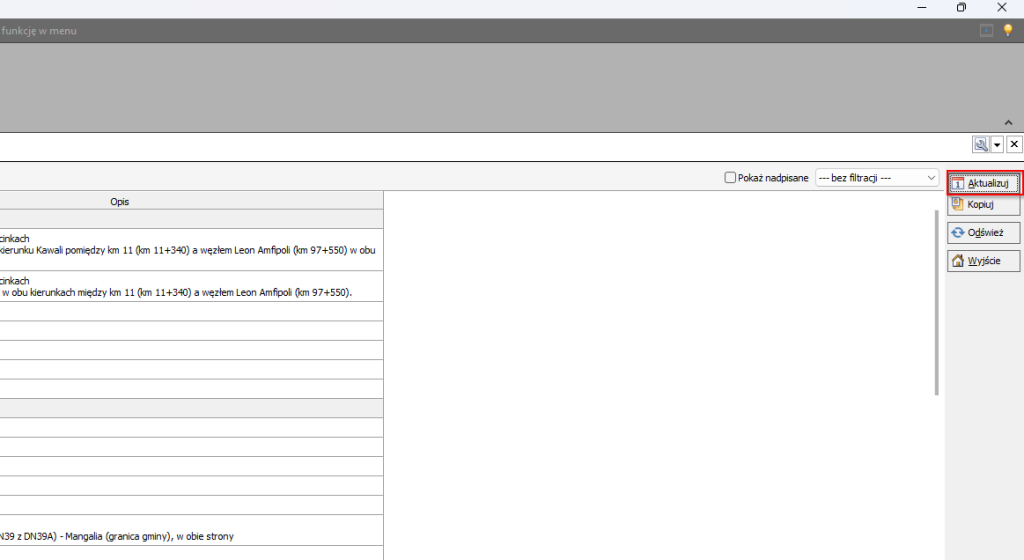This screenshot has width=1024, height=560.
Task: Select the row mentioning kierunku Kawali
Action: point(188,250)
